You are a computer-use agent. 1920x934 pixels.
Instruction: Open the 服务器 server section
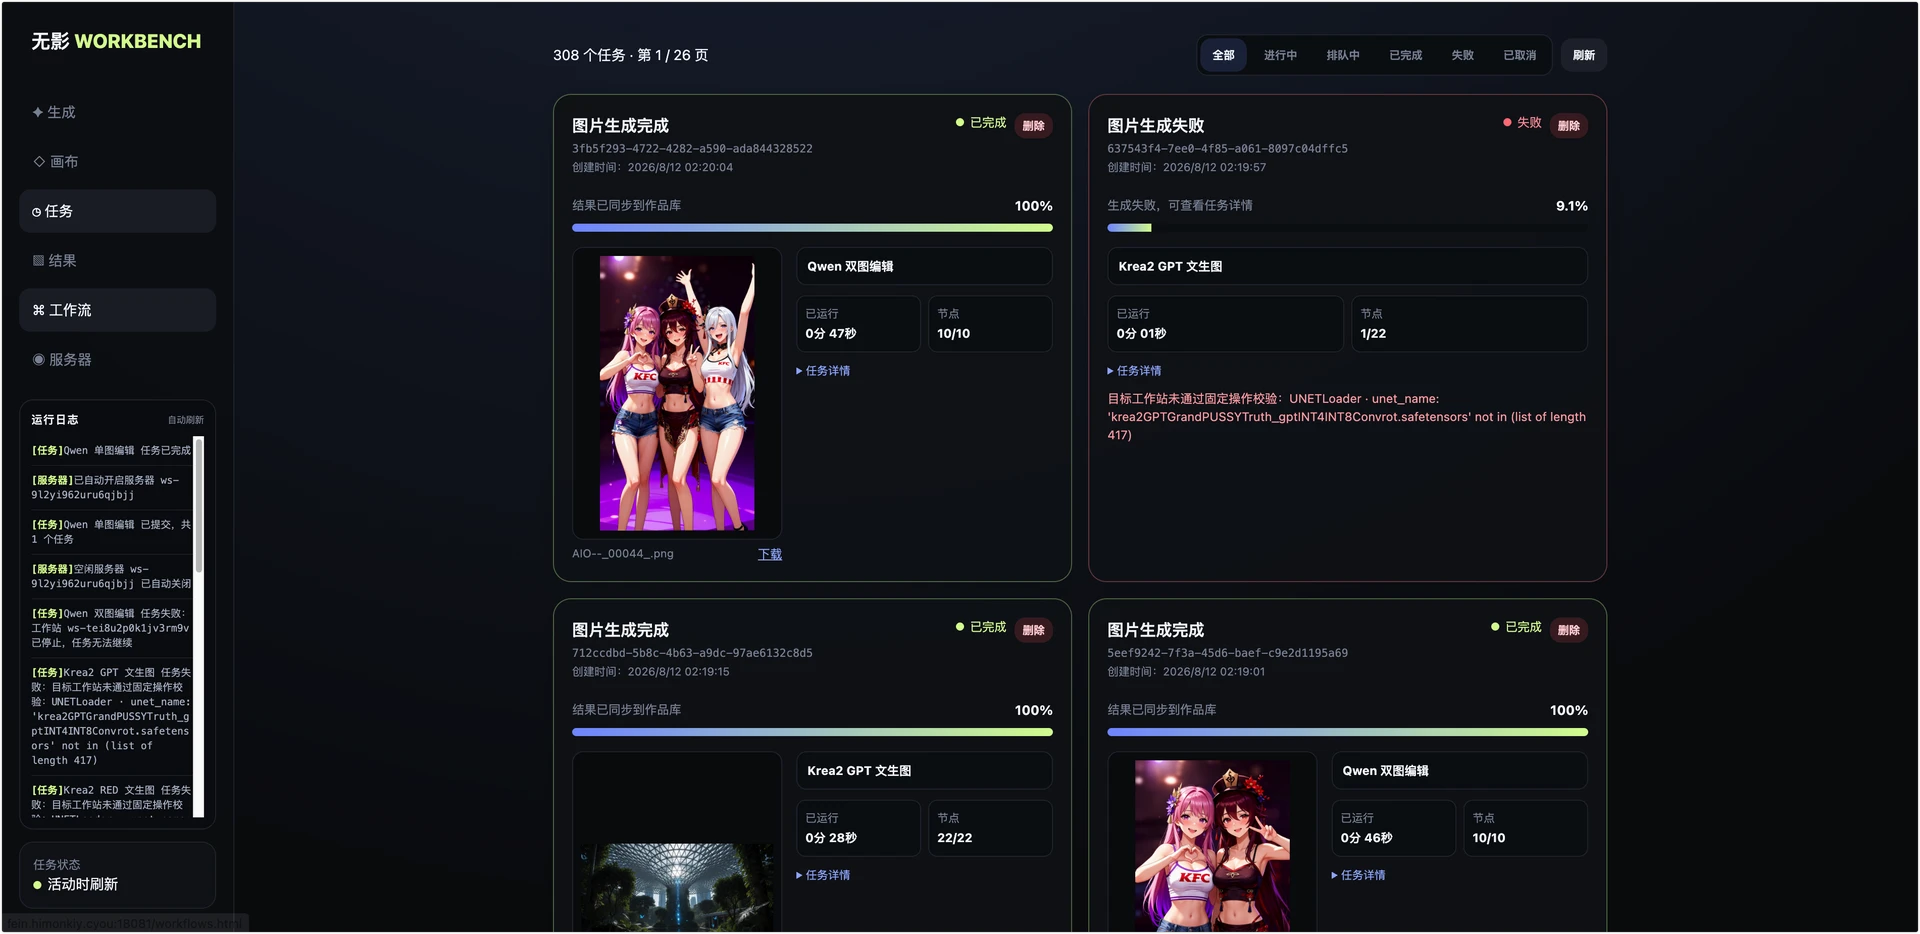(117, 359)
